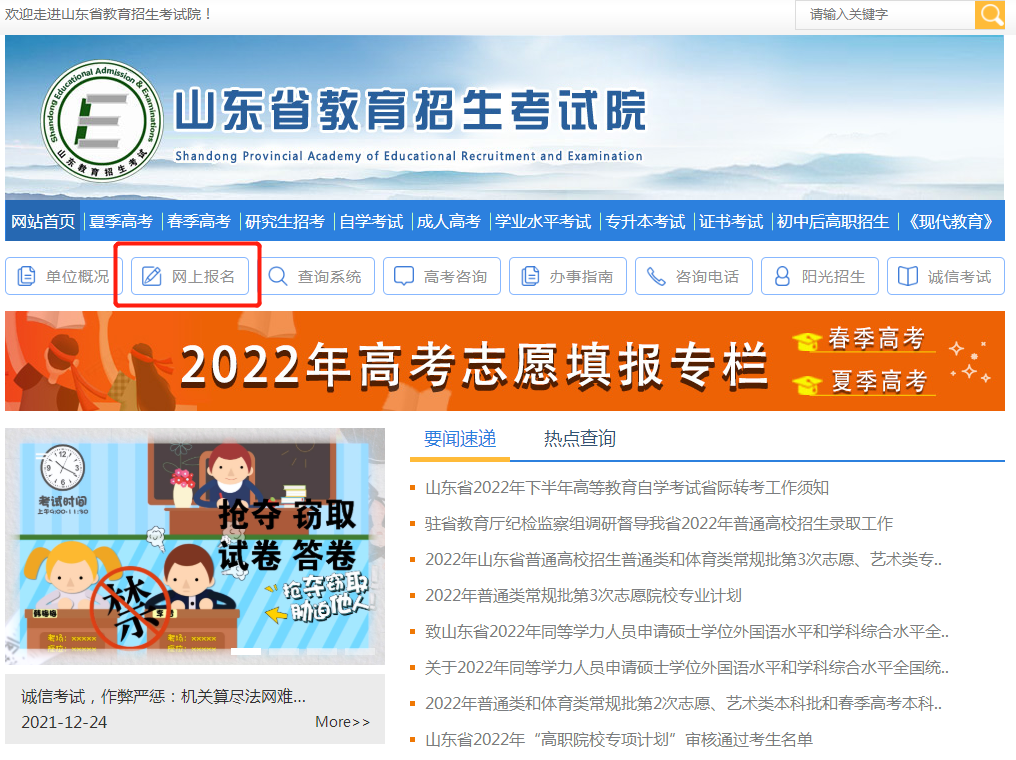Click the orange search magnifier button
This screenshot has height=760, width=1016.
coord(990,15)
